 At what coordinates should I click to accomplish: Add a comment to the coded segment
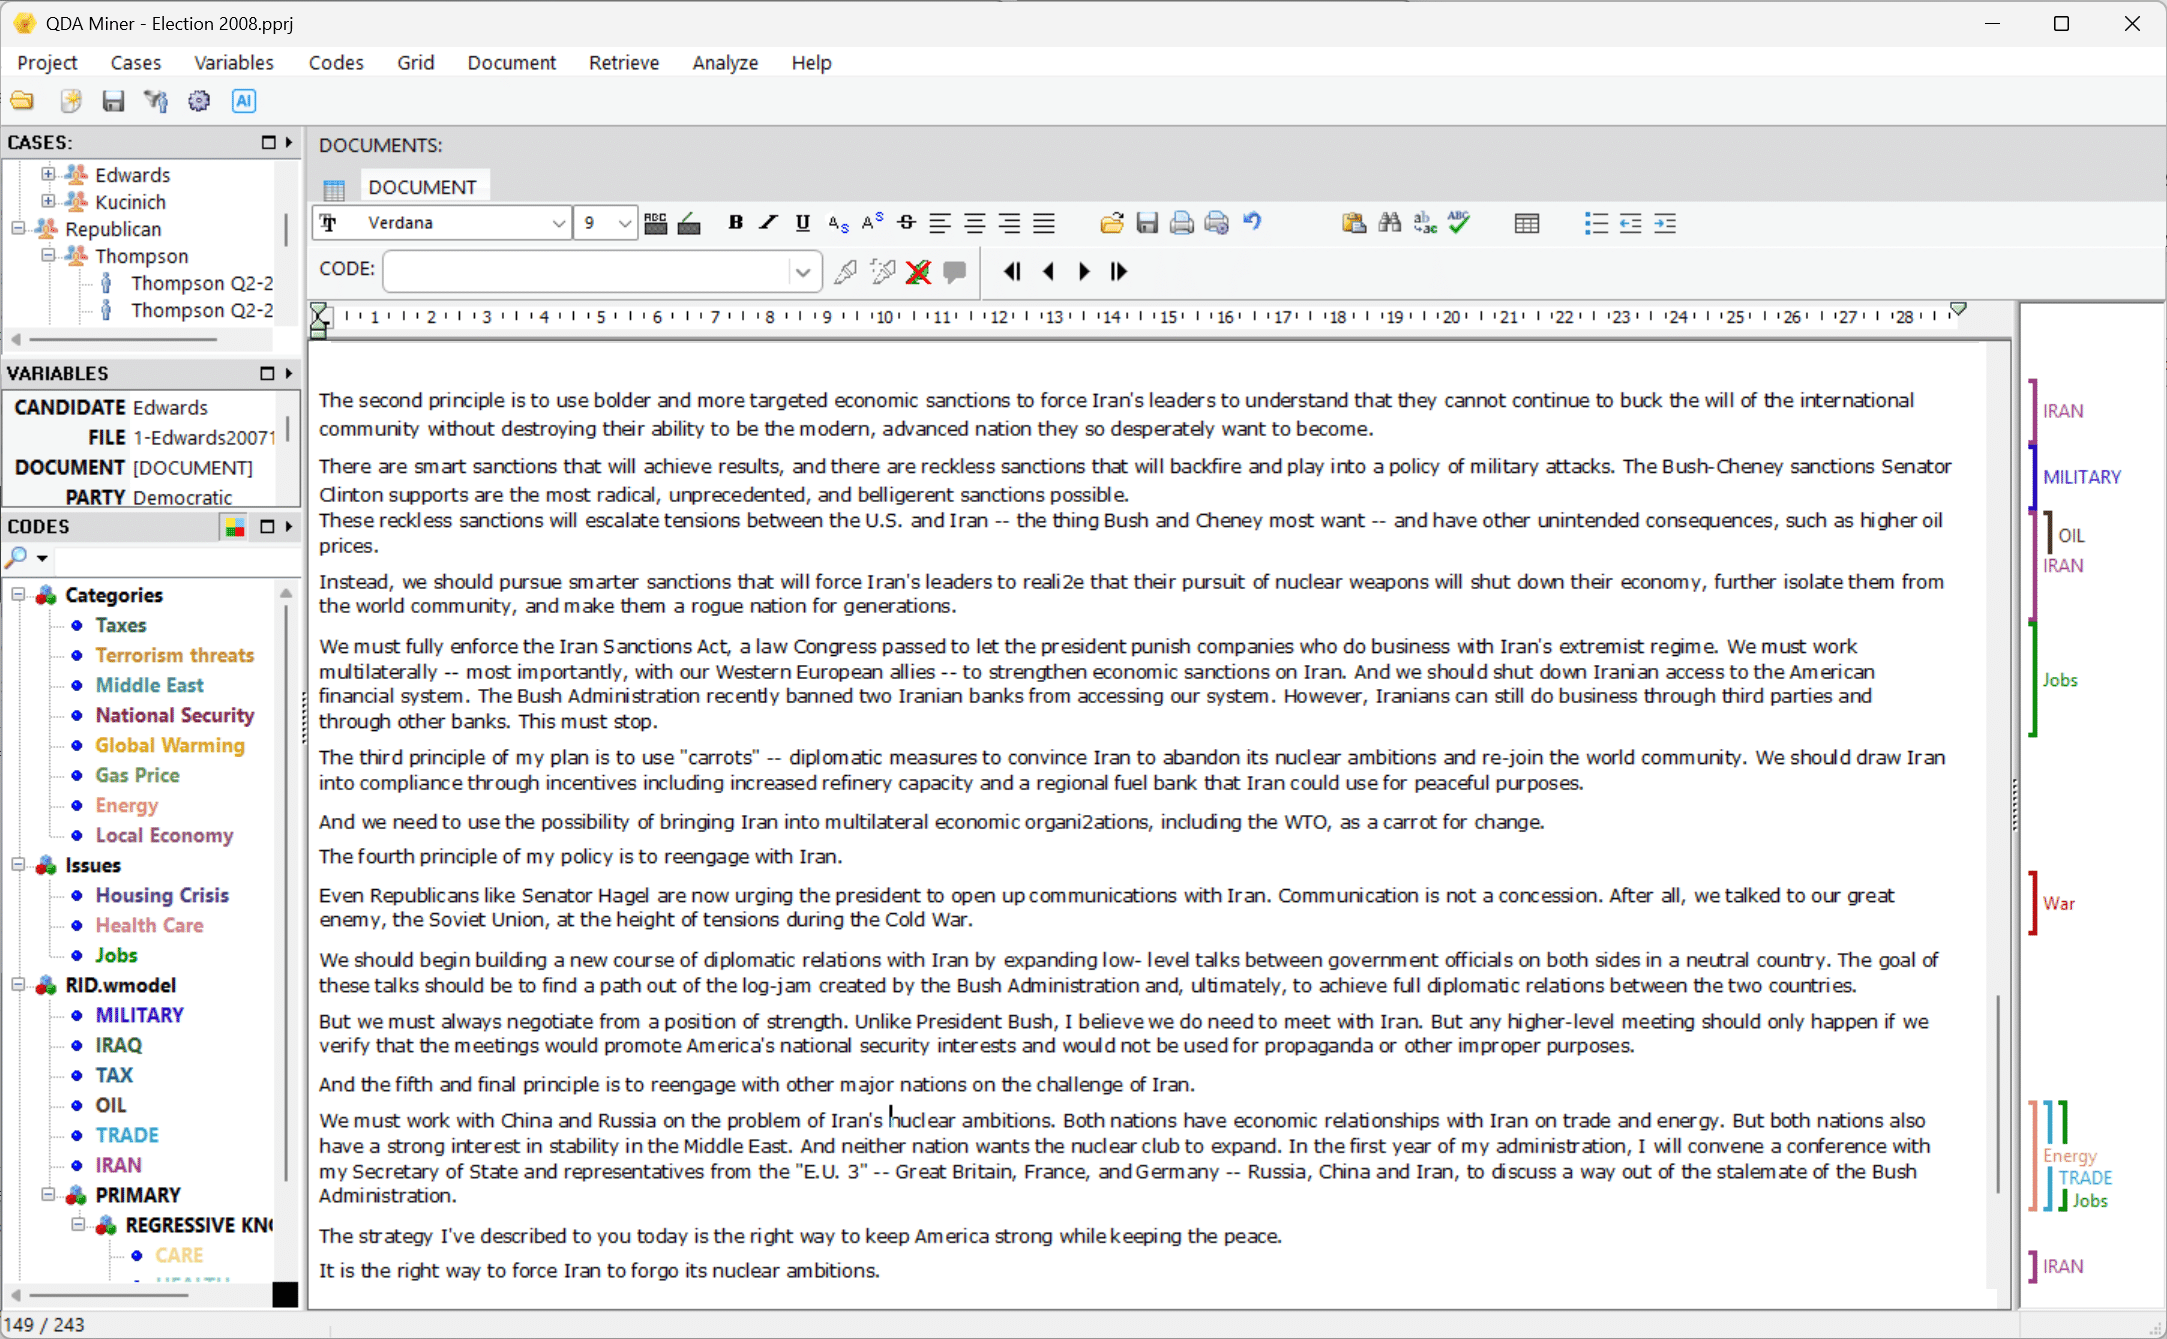955,272
